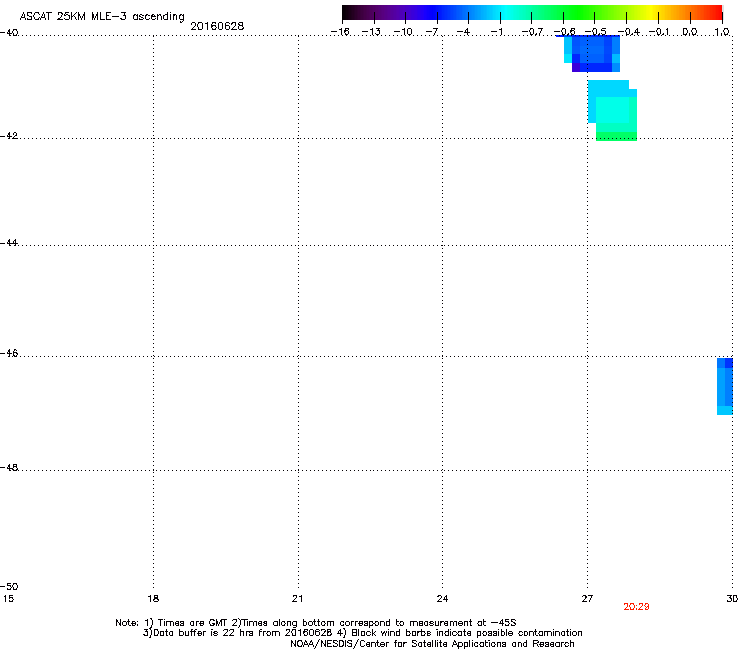Click the color bar label "0.0"

(x=690, y=32)
